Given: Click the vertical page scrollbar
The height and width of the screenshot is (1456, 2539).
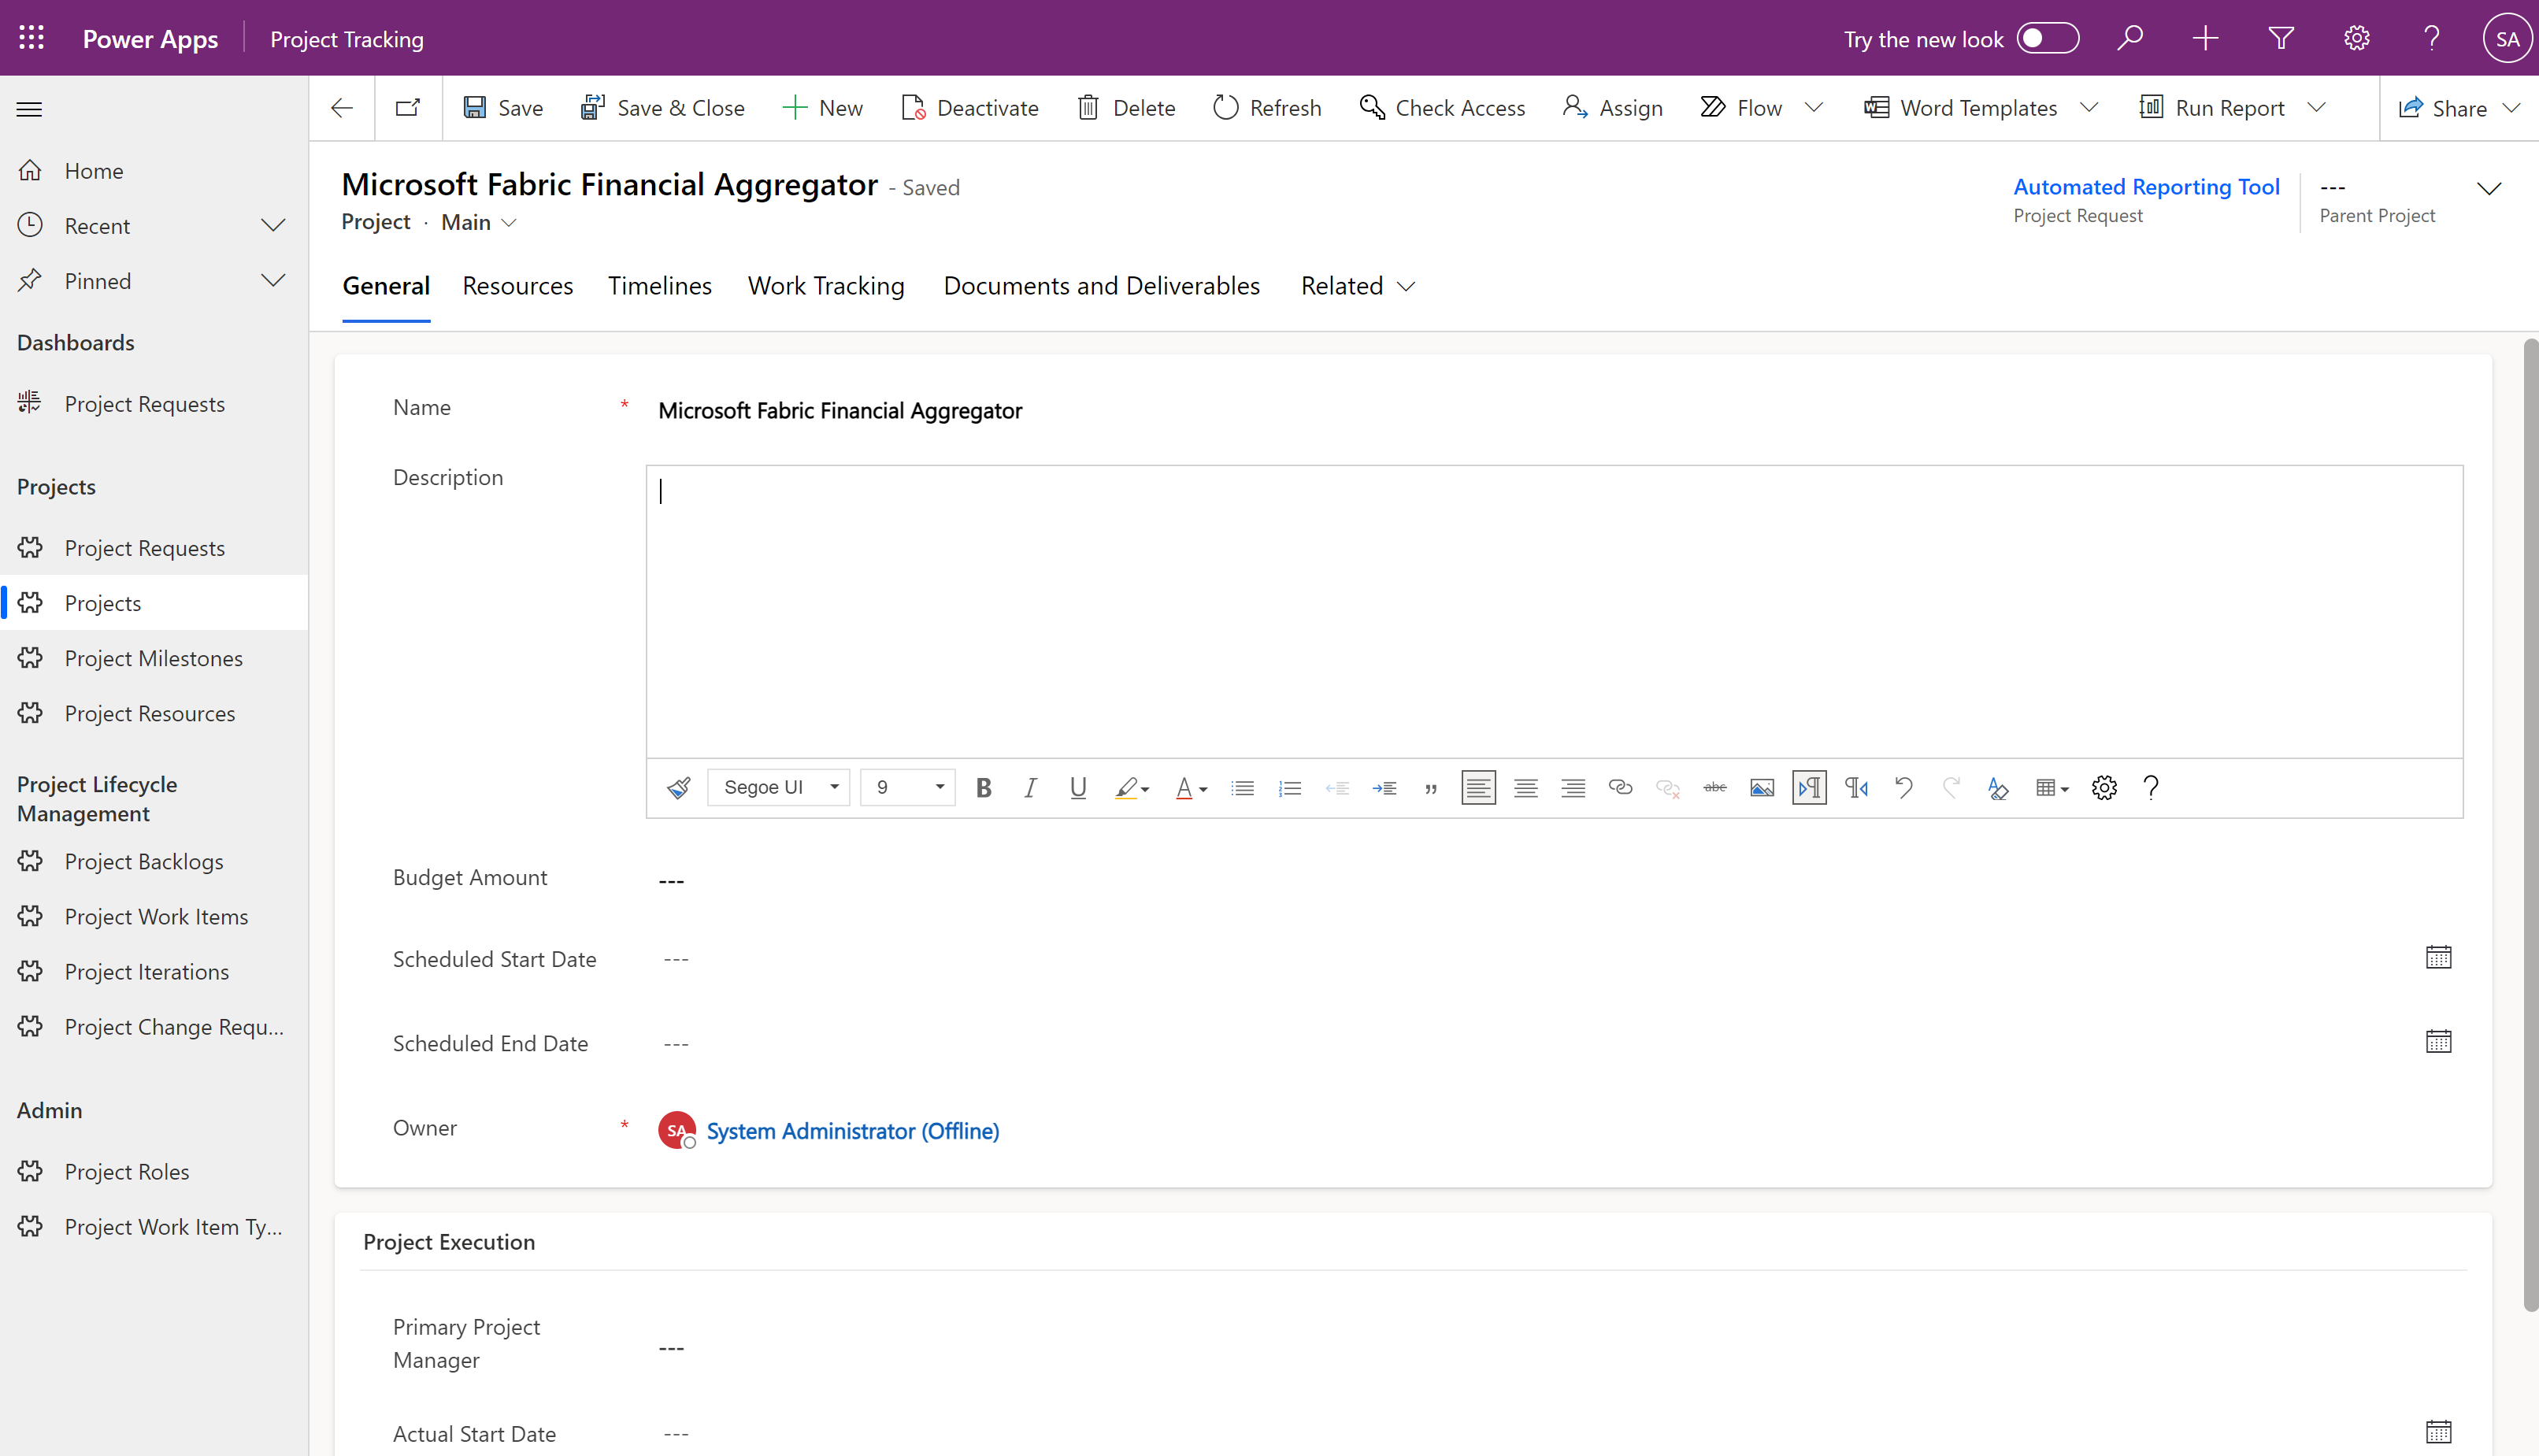Looking at the screenshot, I should coord(2530,825).
